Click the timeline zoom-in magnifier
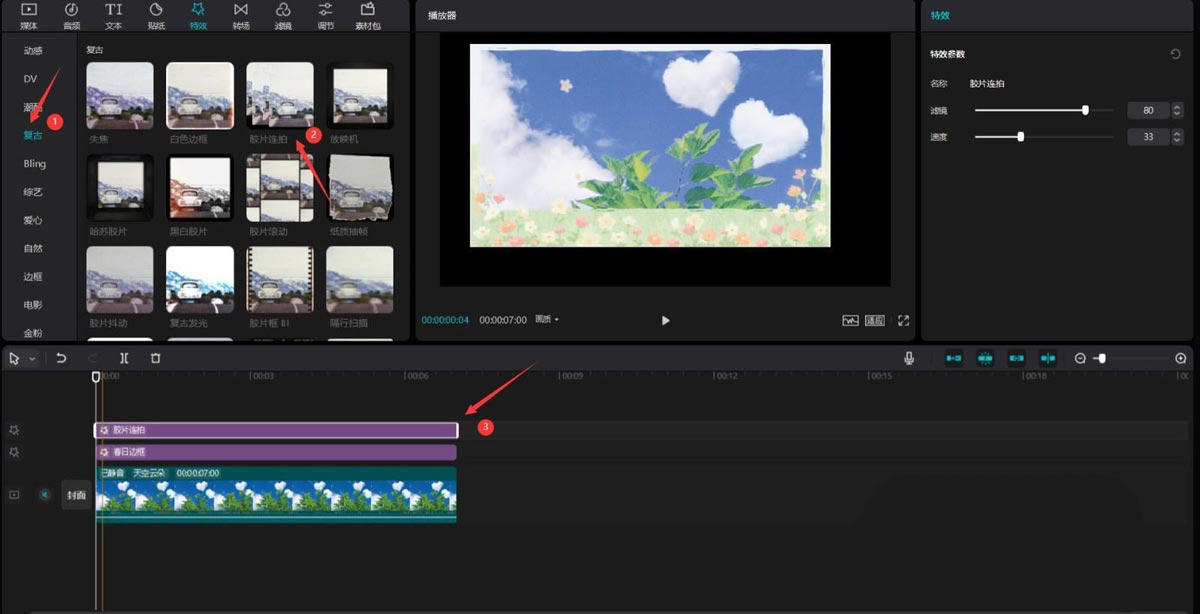Image resolution: width=1200 pixels, height=614 pixels. (1180, 358)
